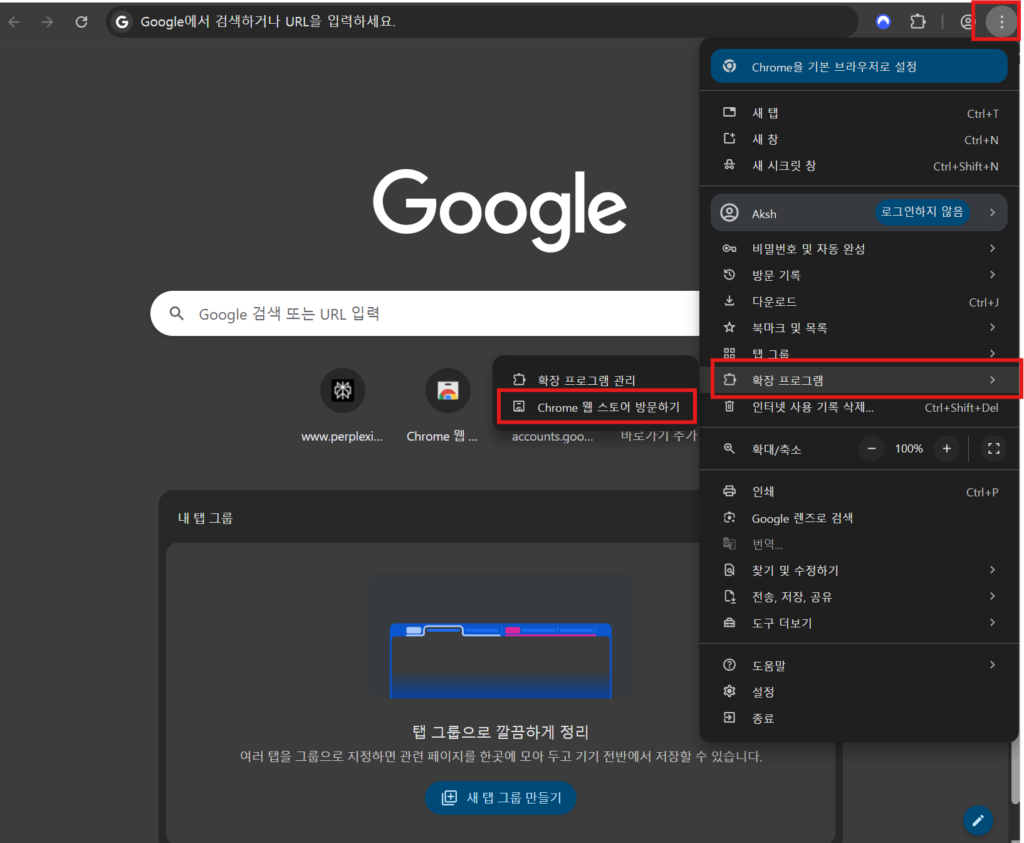Image resolution: width=1024 pixels, height=843 pixels.
Task: Expand the 비밀번호 및 자동 완성 submenu
Action: [x=860, y=248]
